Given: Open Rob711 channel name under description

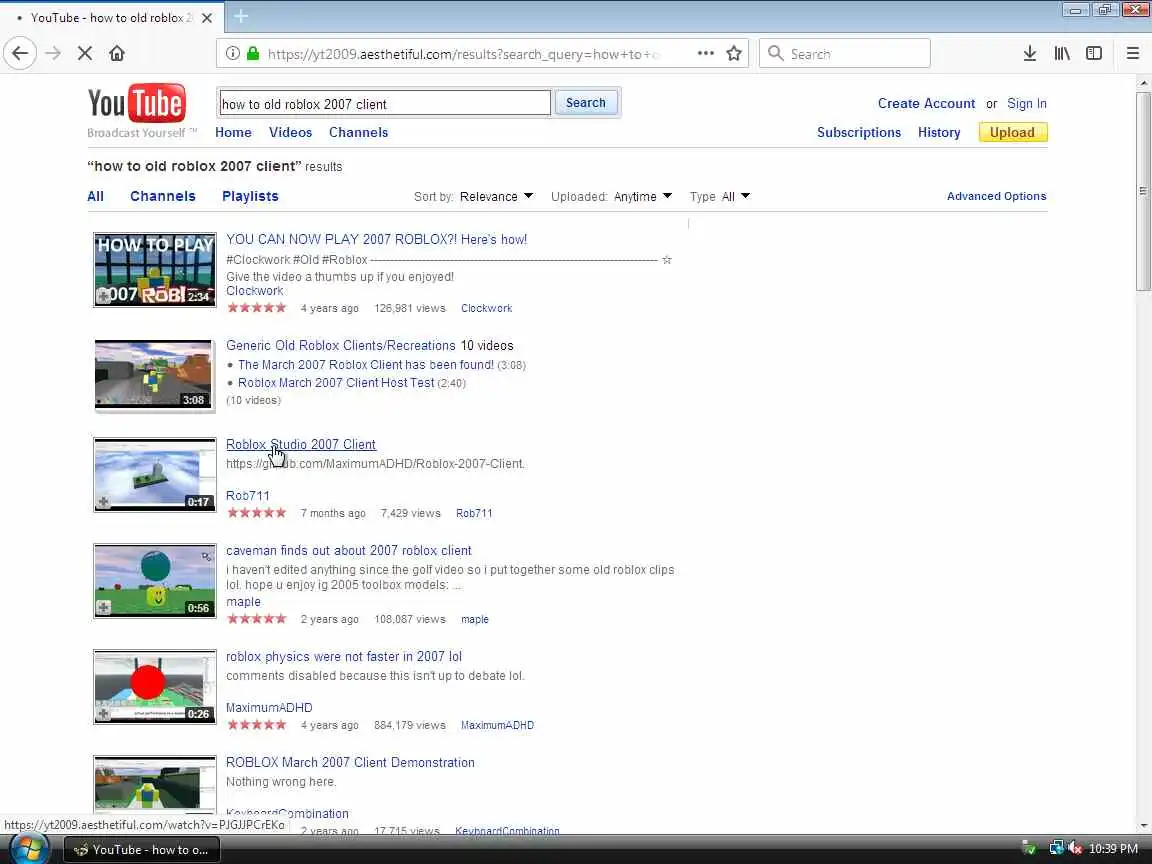Looking at the screenshot, I should 248,496.
